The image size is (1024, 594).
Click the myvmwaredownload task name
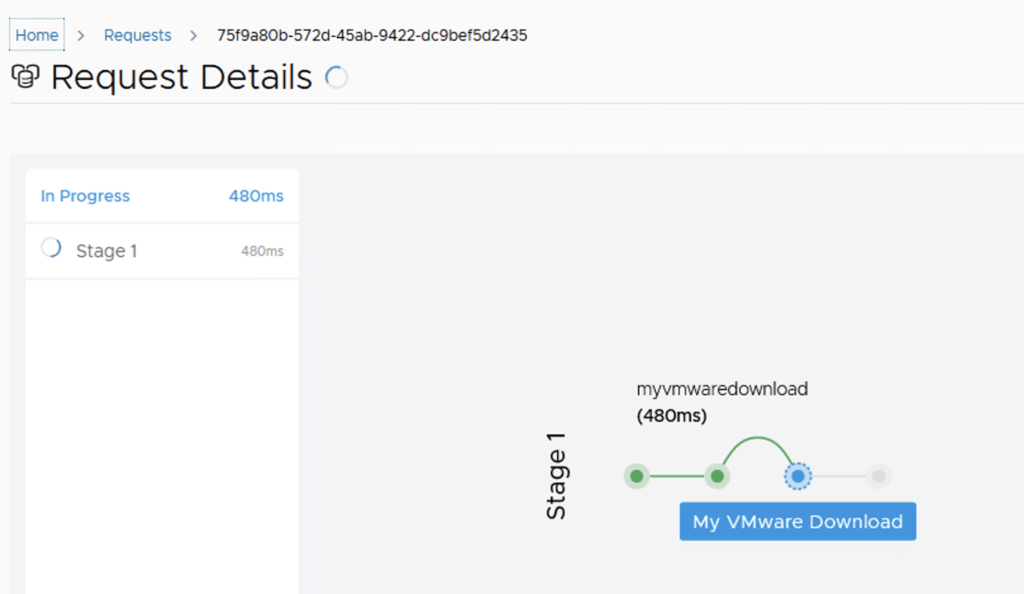pyautogui.click(x=722, y=389)
